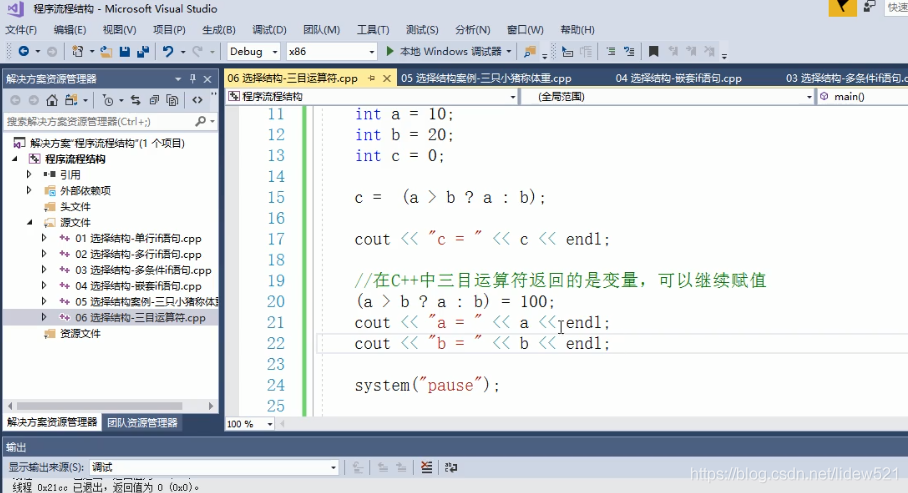Click the Uncomment Selection icon

click(x=629, y=52)
